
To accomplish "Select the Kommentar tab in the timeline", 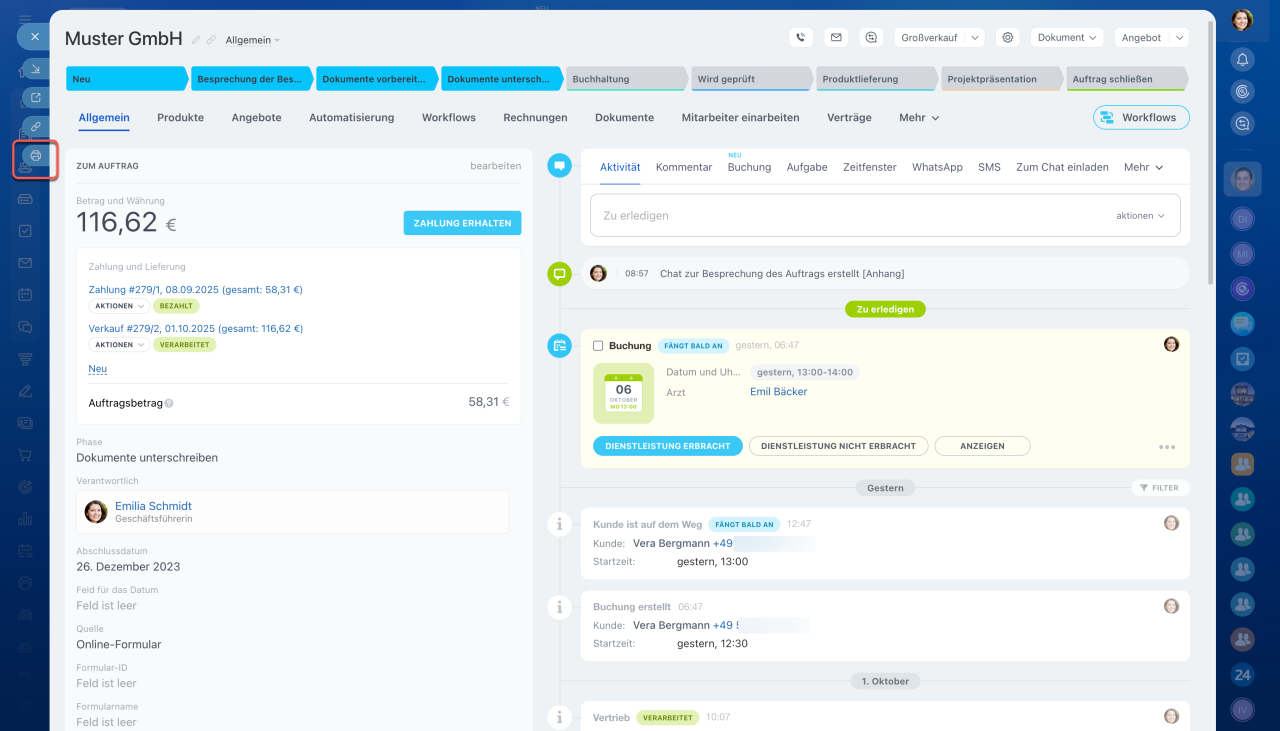I will [x=684, y=168].
